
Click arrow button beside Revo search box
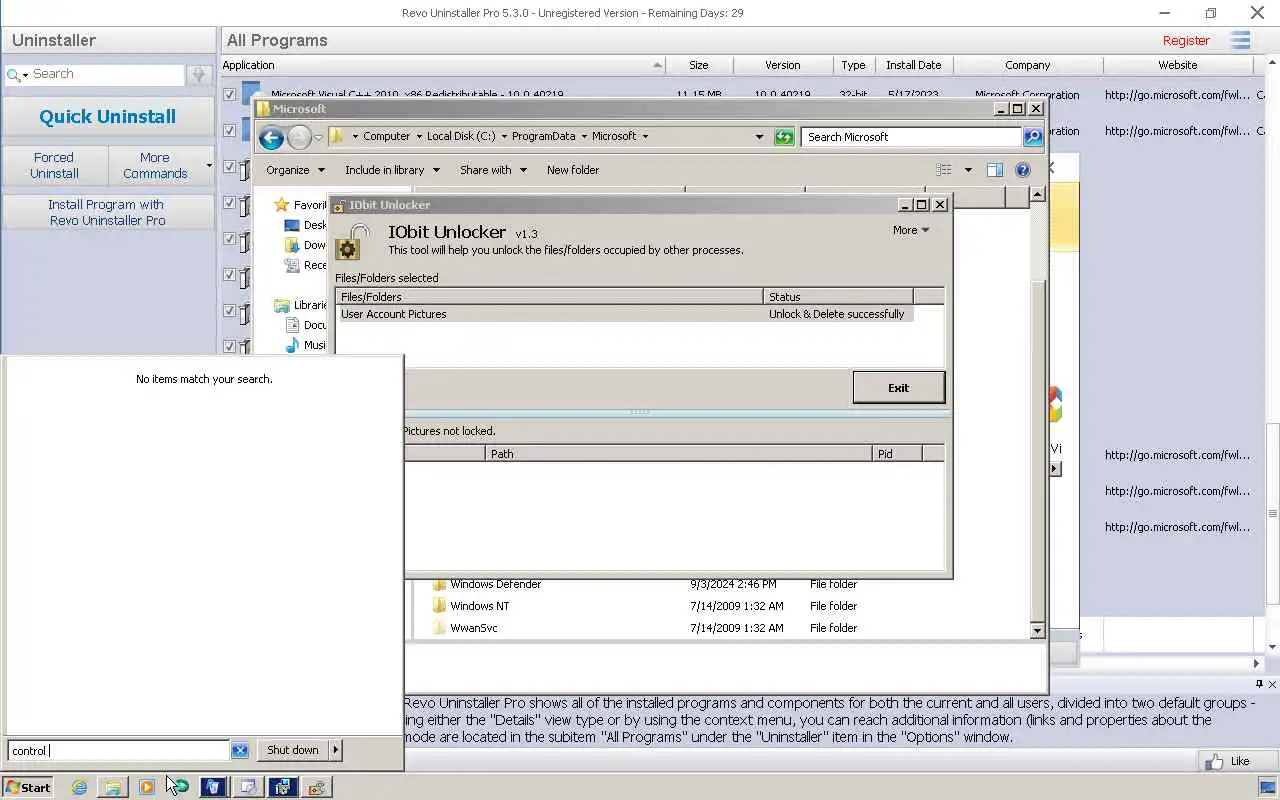click(x=199, y=75)
